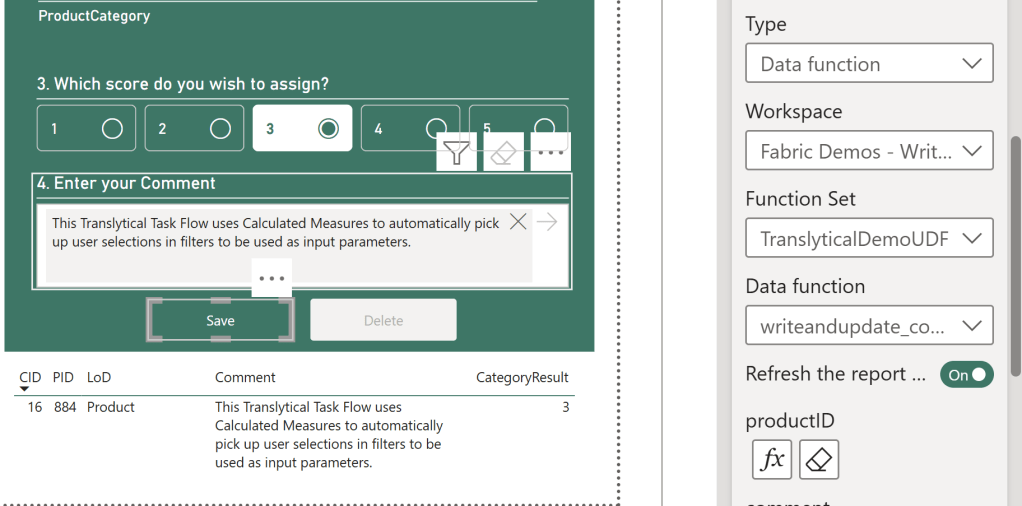Open fx conditional formatting for productID
Screen dimensions: 1022x506
772,460
